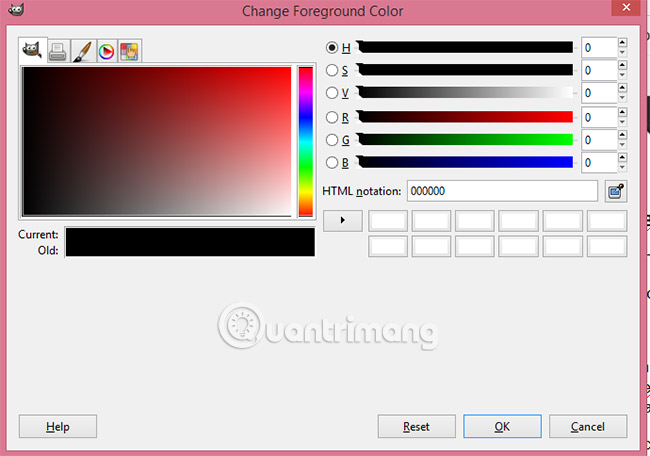Increase the B value with up arrow
Viewport: 650px width, 456px height.
pos(622,158)
